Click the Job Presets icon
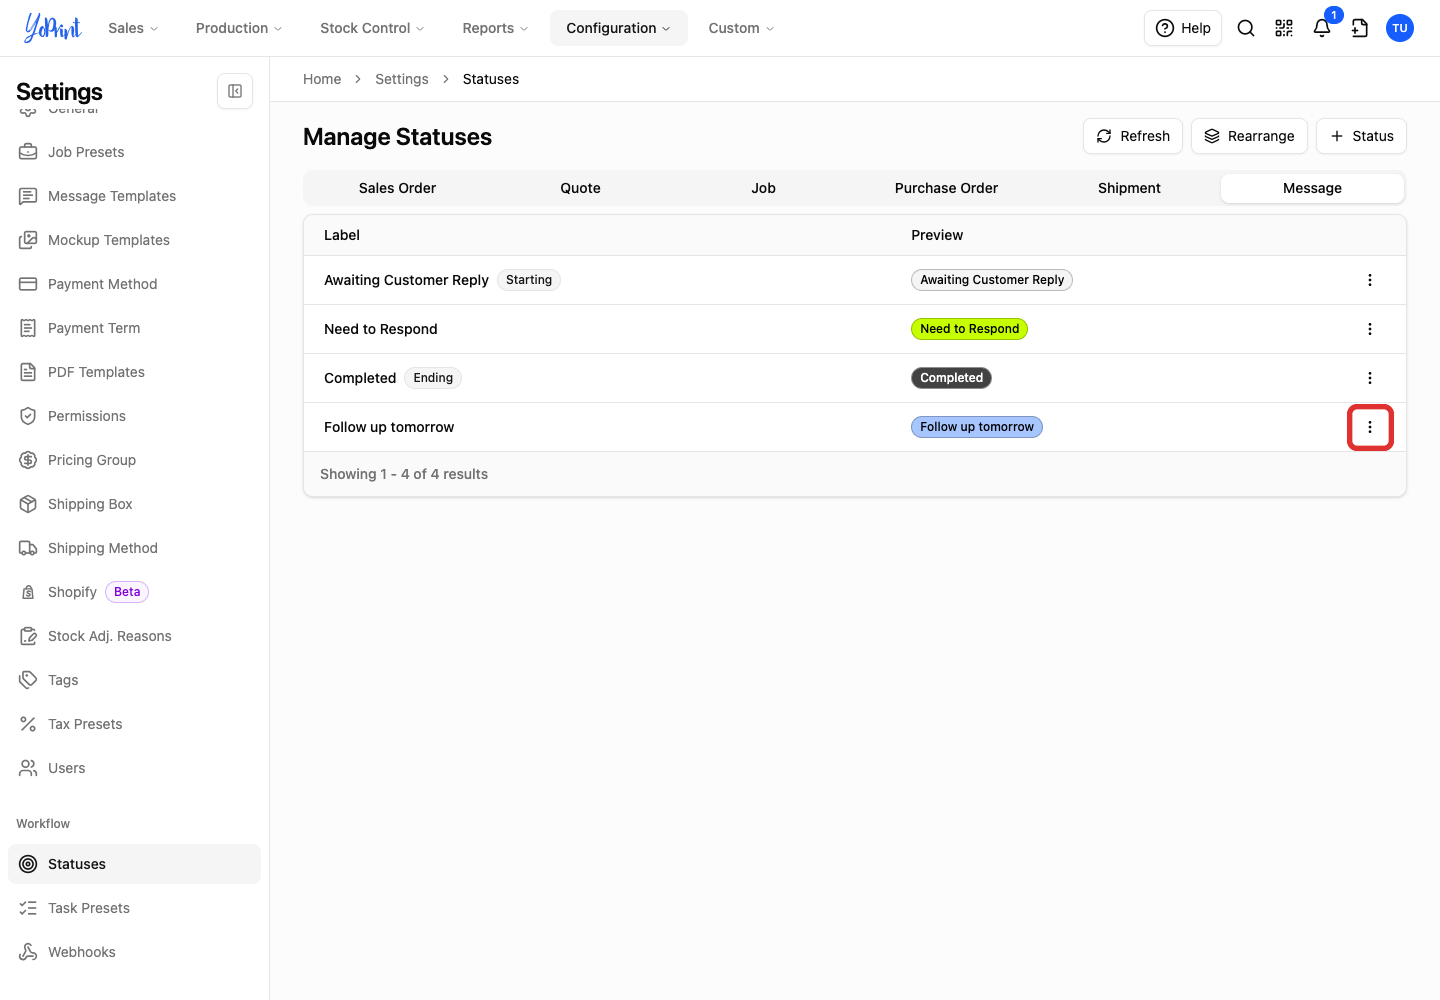Screen dimensions: 1440x1000 pos(28,152)
